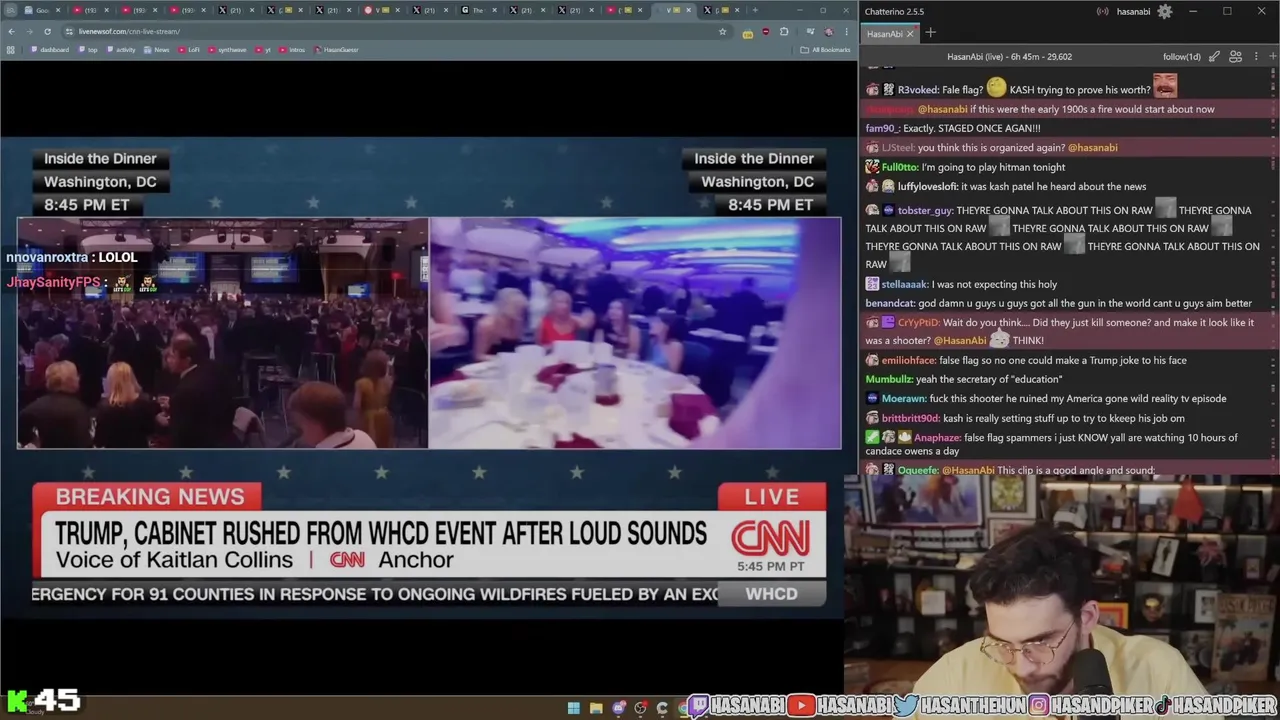Click the follow(1d) button in Chatterino
This screenshot has width=1280, height=720.
(x=1181, y=57)
